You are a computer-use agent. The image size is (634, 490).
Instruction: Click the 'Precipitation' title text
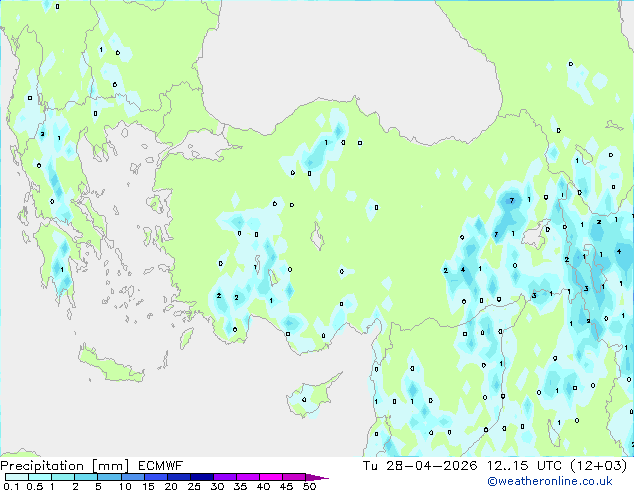pyautogui.click(x=42, y=466)
